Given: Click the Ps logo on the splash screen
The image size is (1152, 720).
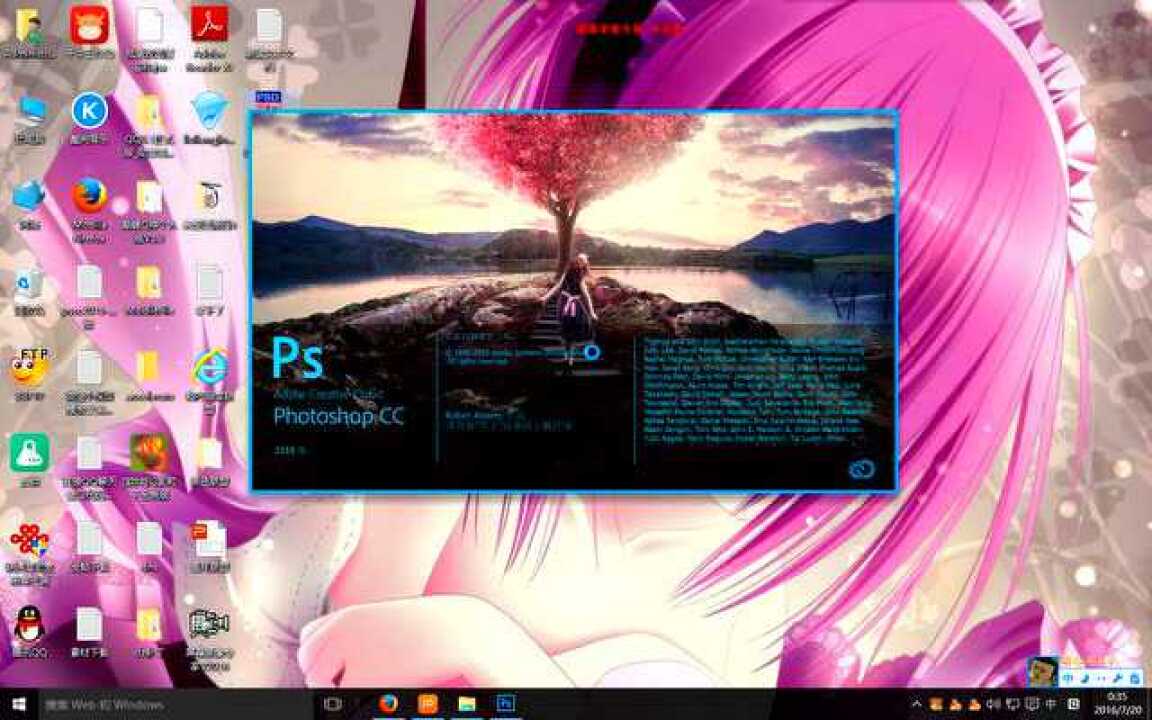Looking at the screenshot, I should coord(298,357).
